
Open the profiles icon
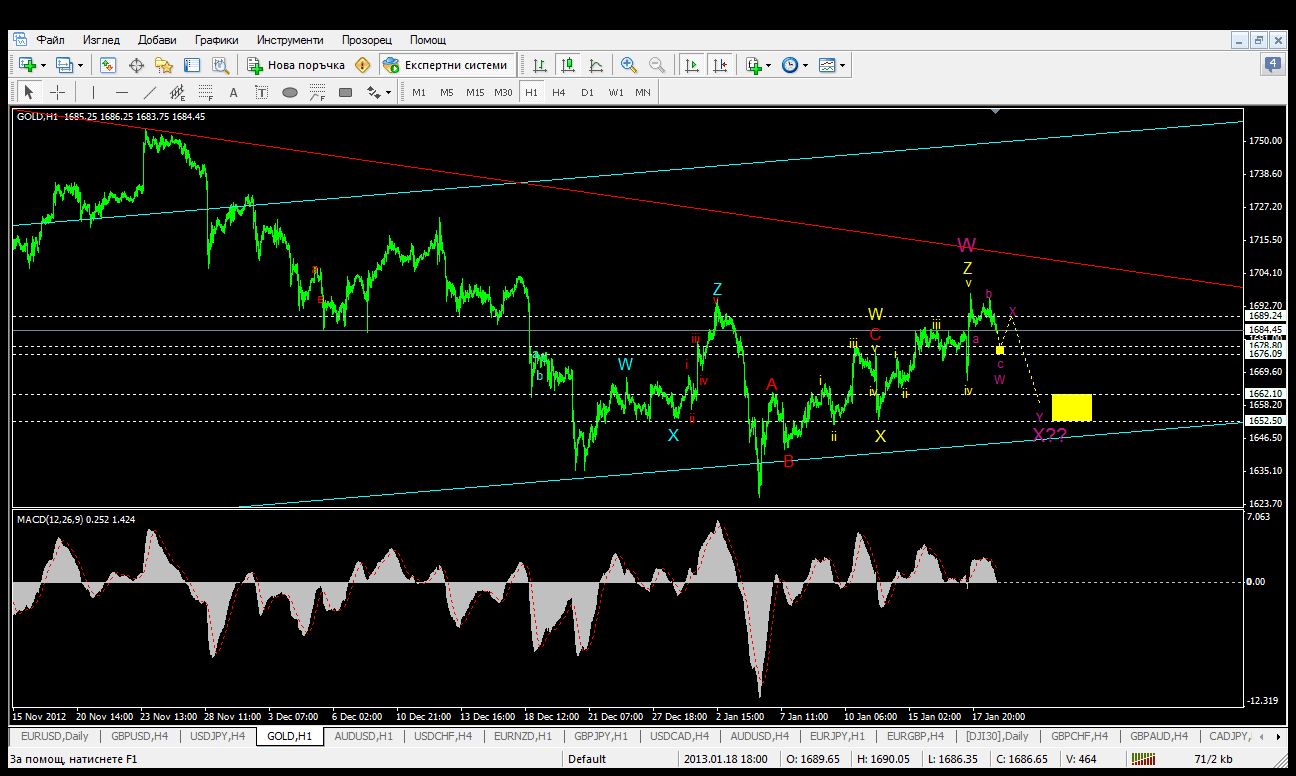click(x=64, y=65)
